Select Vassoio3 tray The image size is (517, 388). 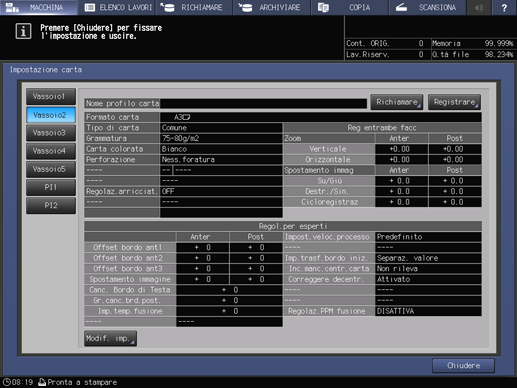coord(51,133)
